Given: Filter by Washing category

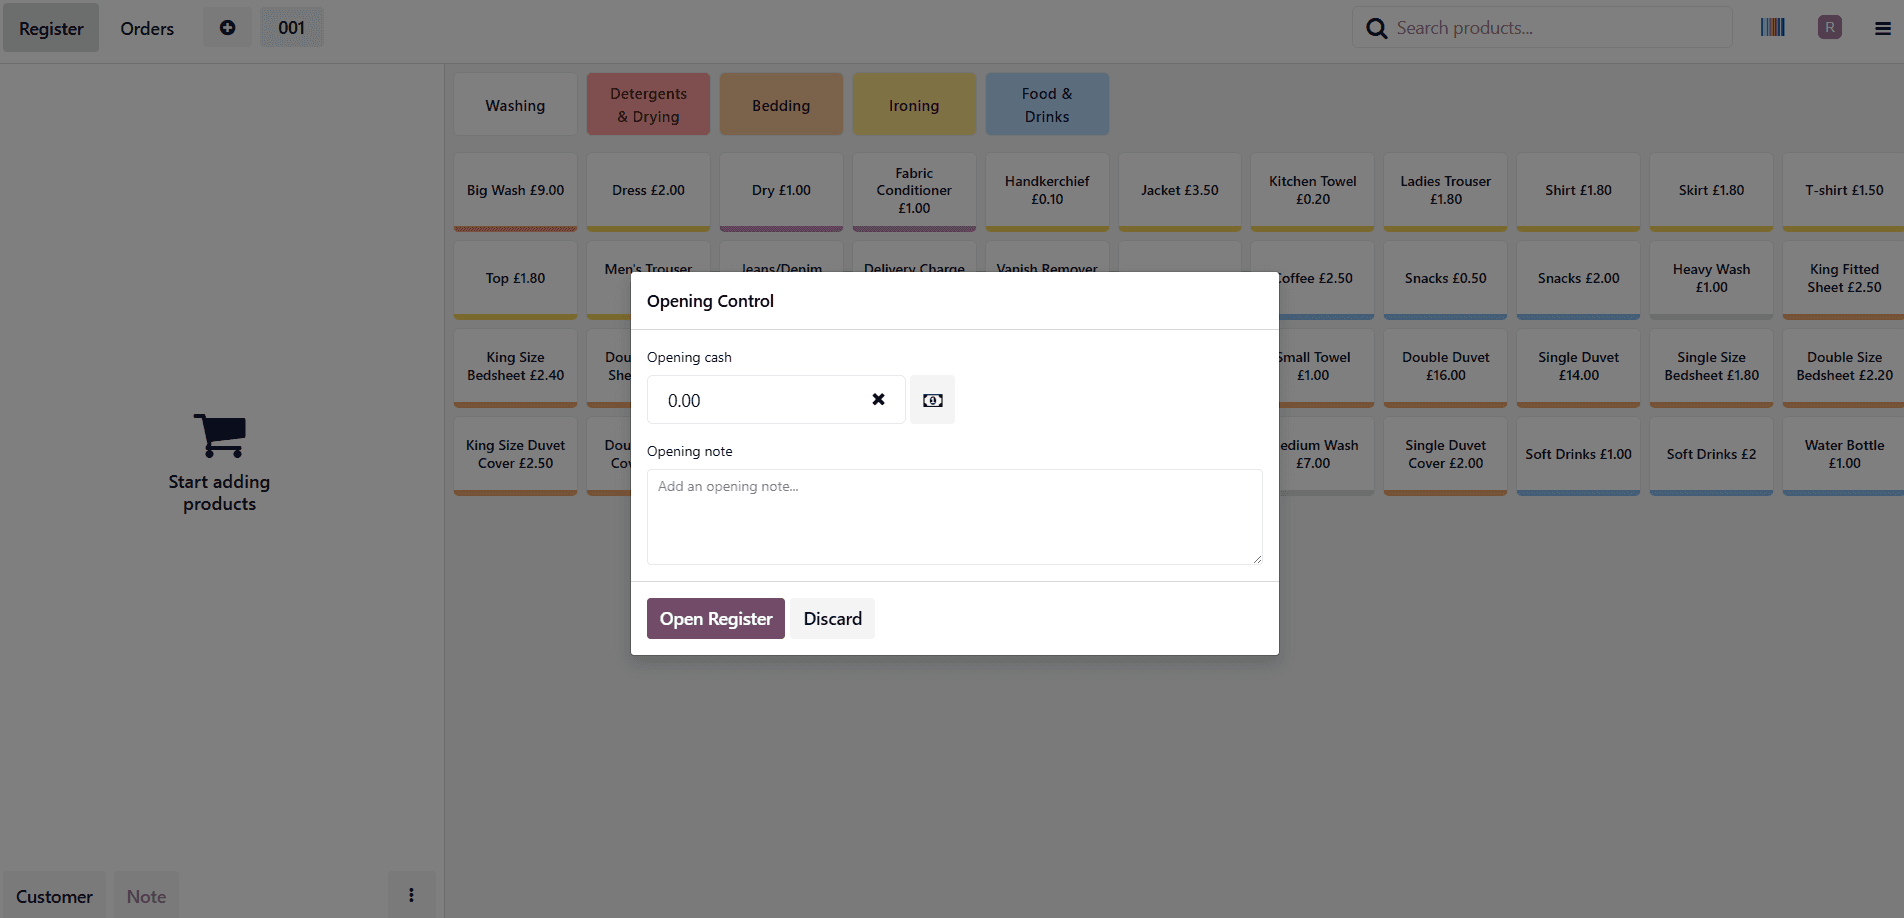Looking at the screenshot, I should (x=515, y=105).
